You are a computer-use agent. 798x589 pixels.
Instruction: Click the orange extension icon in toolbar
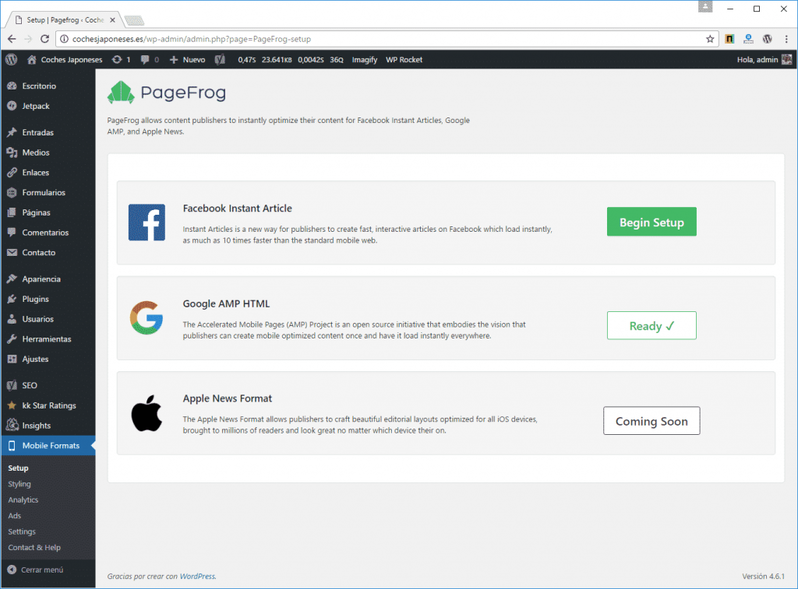(730, 39)
